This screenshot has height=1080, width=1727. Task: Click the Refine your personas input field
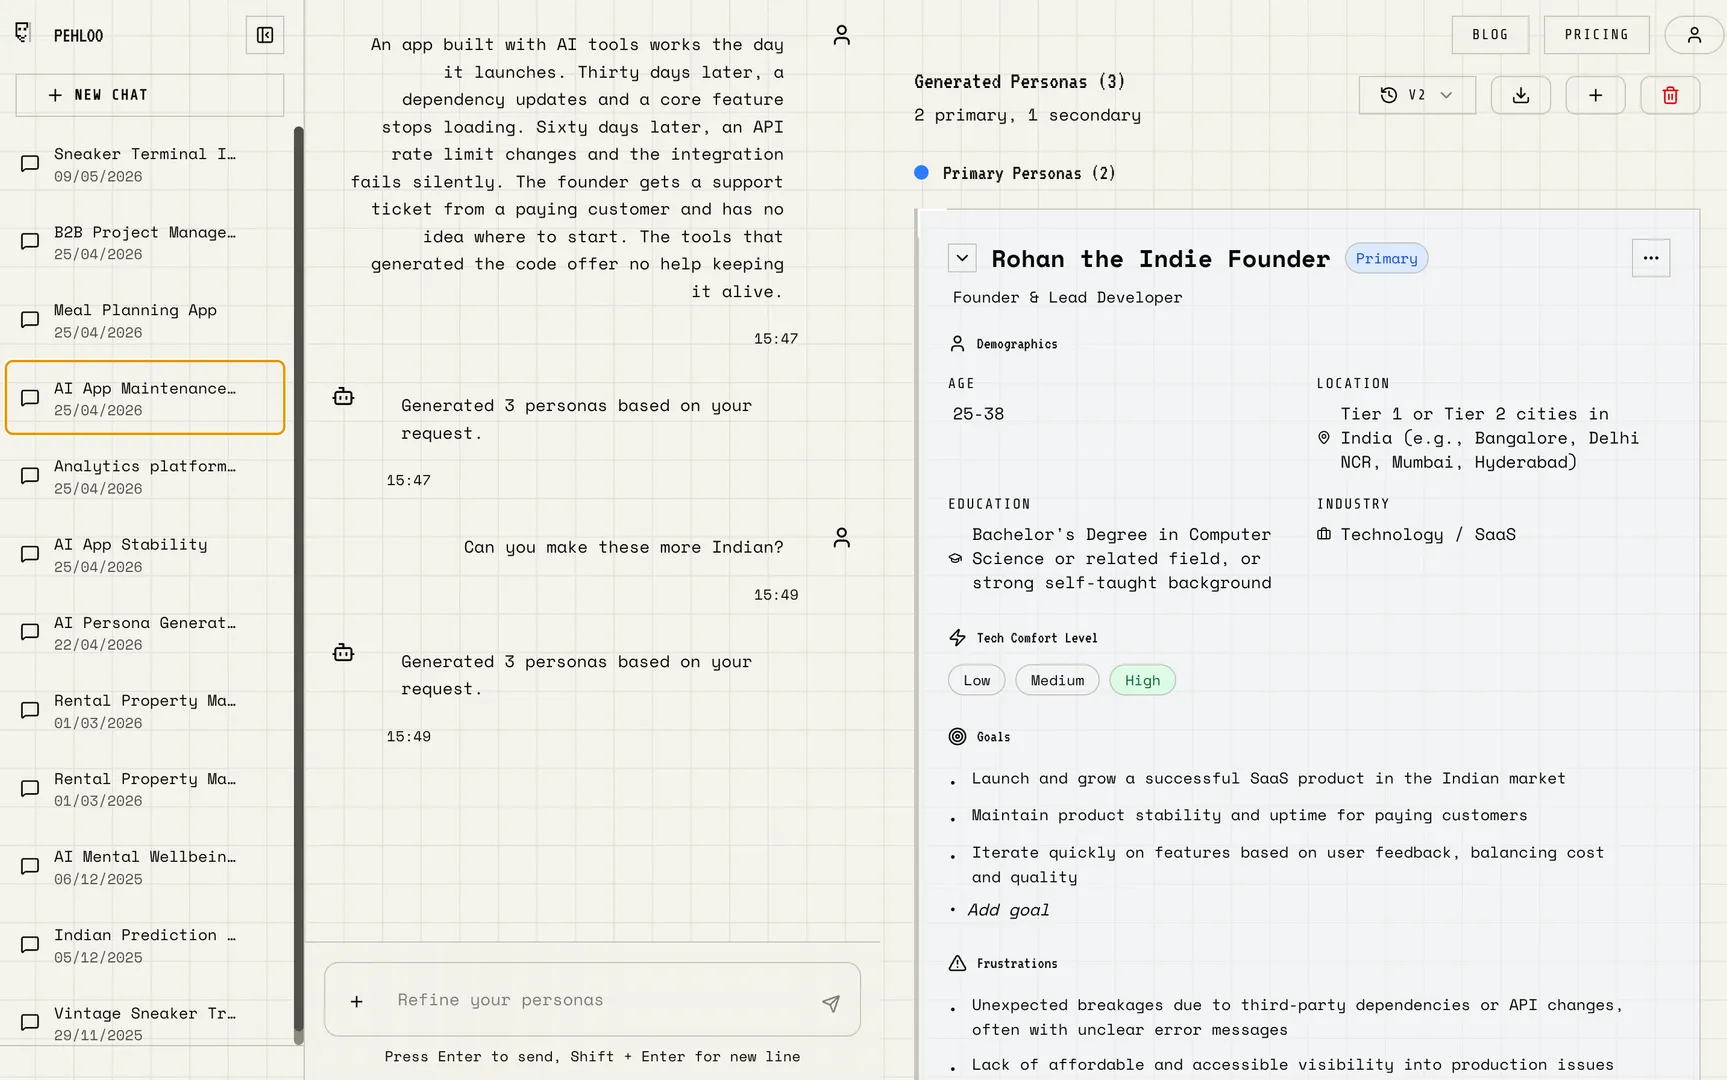(x=593, y=1000)
